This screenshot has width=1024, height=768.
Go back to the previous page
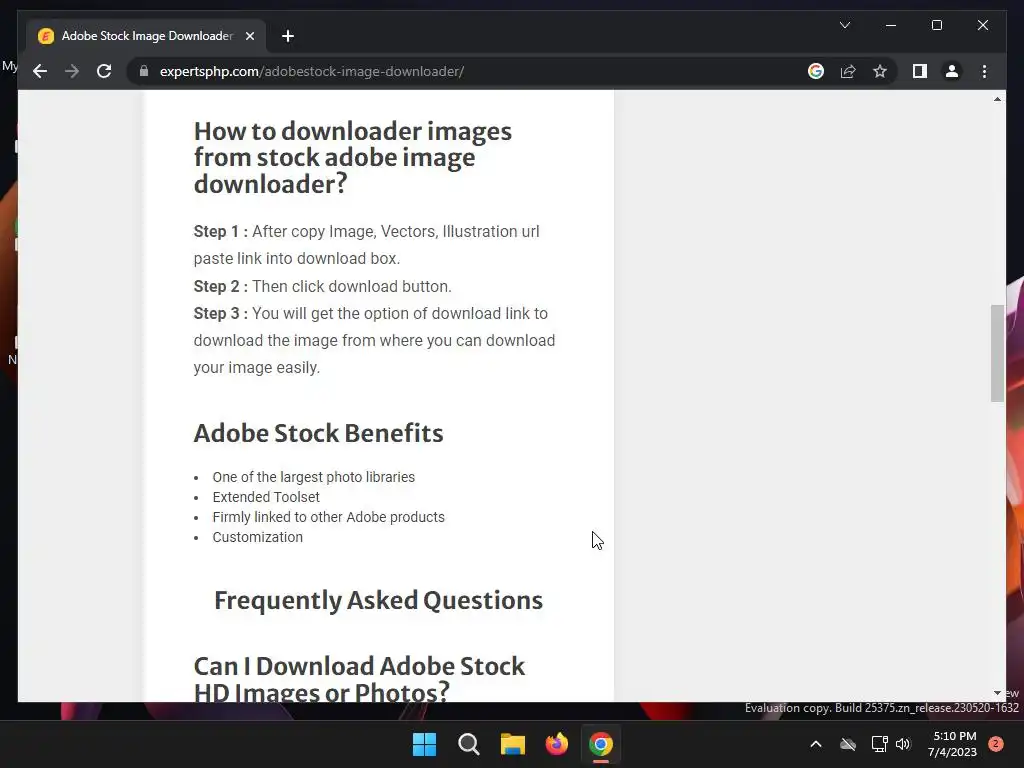[x=40, y=71]
